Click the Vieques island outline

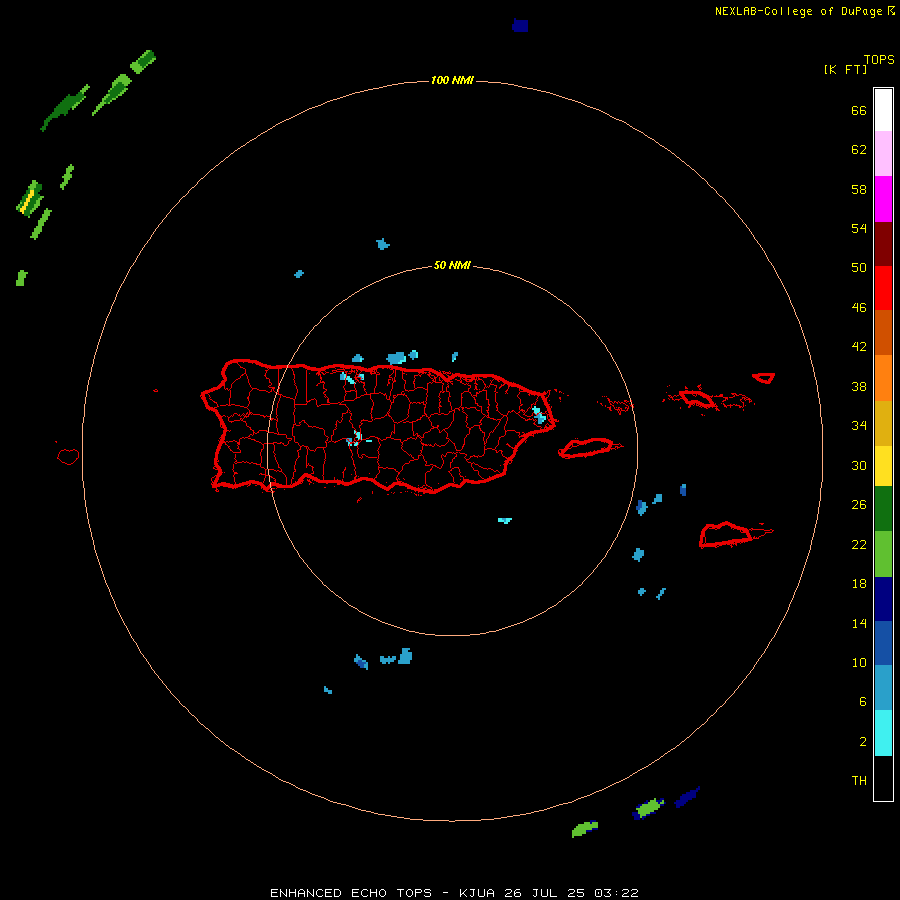(x=589, y=448)
